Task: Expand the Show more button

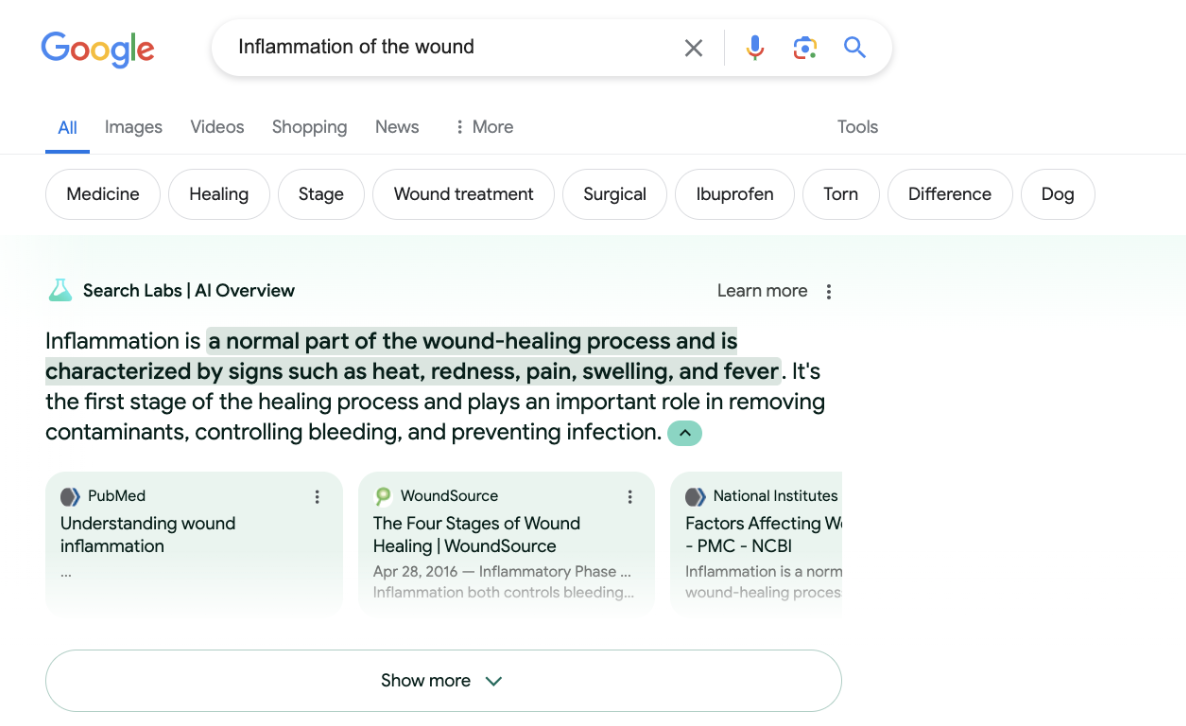Action: point(443,681)
